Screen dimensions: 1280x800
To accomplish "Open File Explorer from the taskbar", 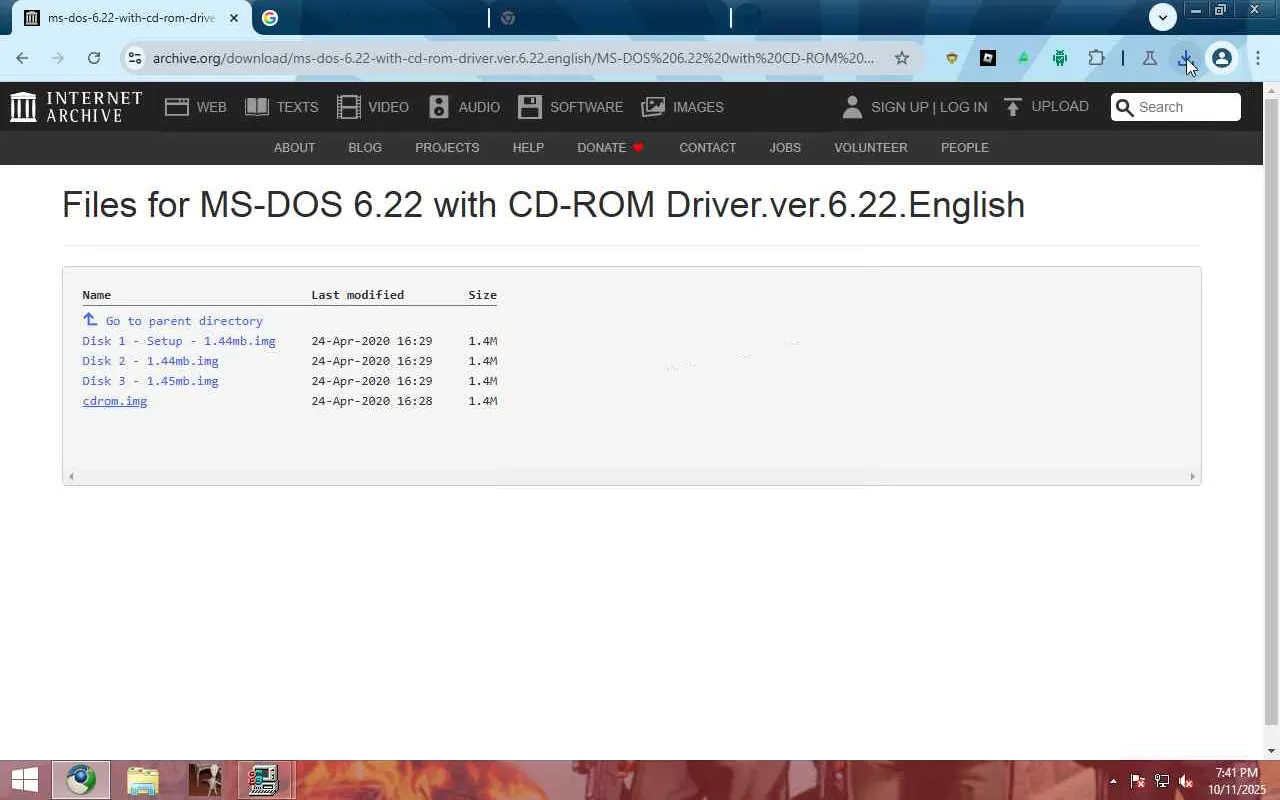I will [143, 780].
